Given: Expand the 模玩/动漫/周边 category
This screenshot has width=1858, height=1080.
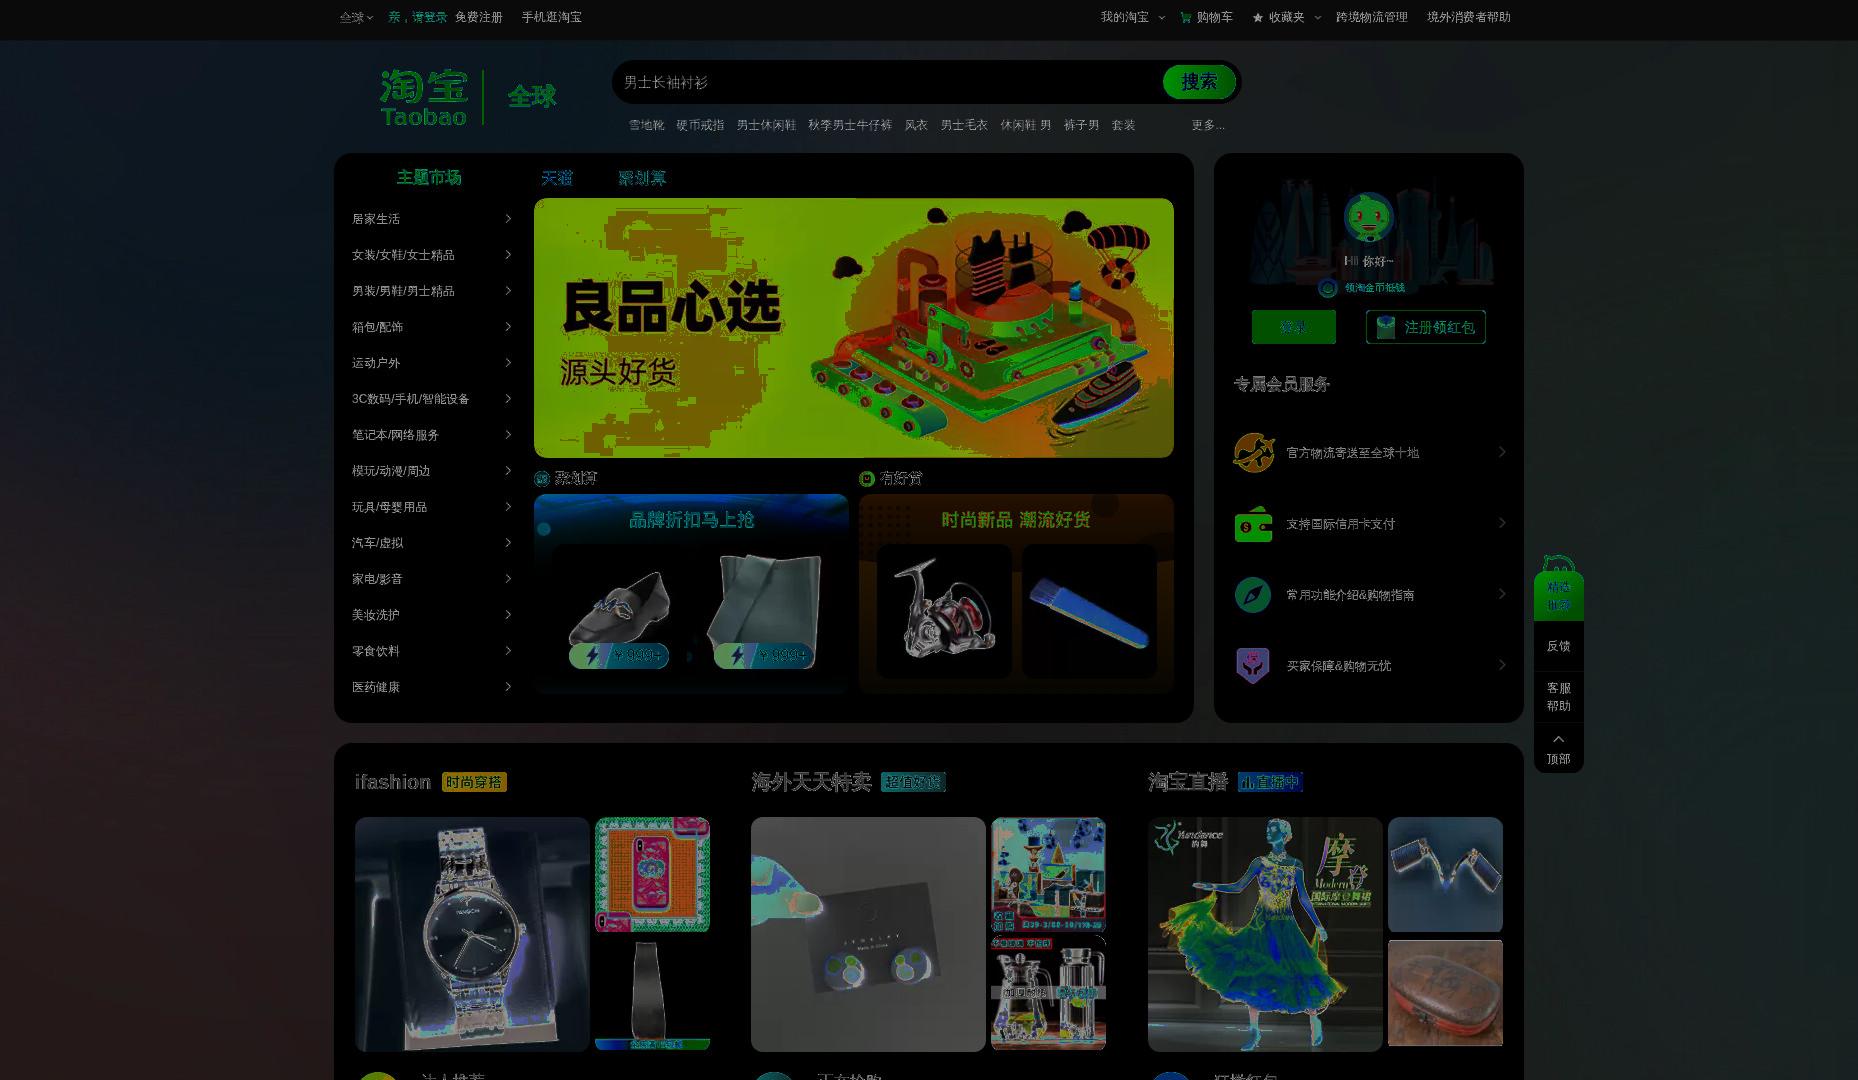Looking at the screenshot, I should point(432,471).
